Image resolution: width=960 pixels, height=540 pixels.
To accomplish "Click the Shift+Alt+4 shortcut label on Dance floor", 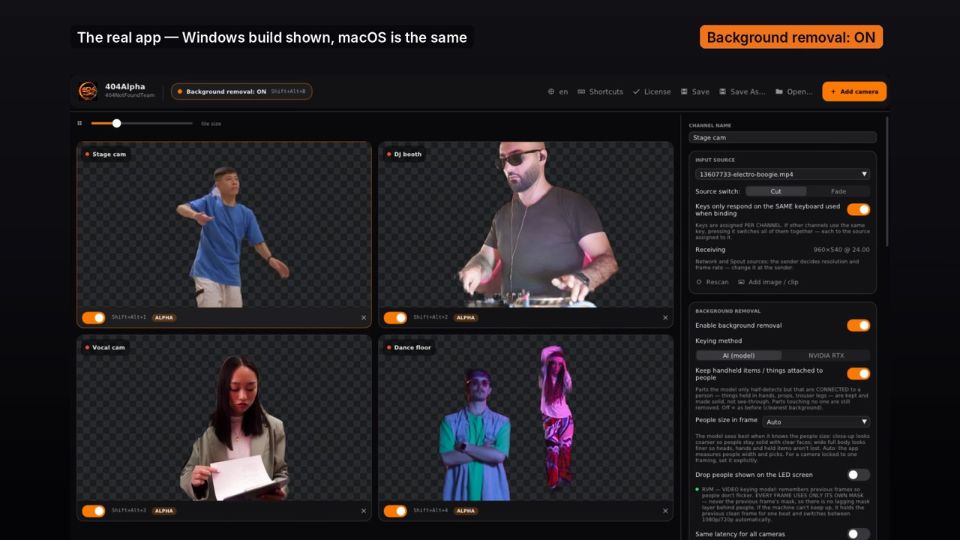I will [430, 510].
